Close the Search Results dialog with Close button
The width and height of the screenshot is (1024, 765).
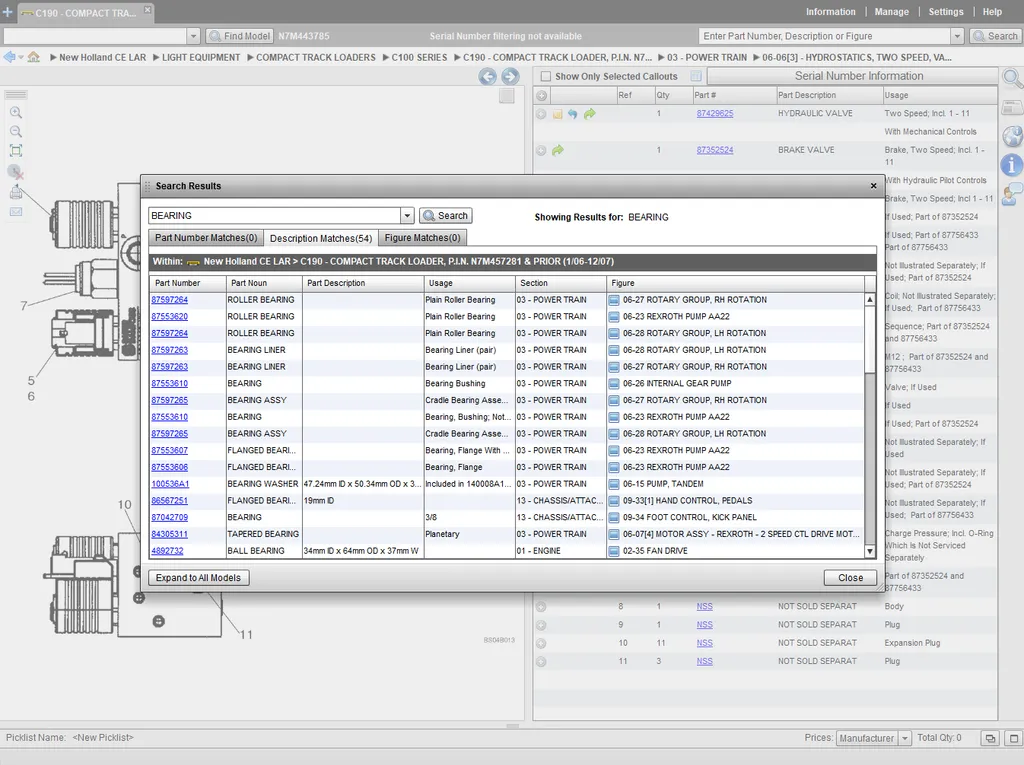(850, 578)
